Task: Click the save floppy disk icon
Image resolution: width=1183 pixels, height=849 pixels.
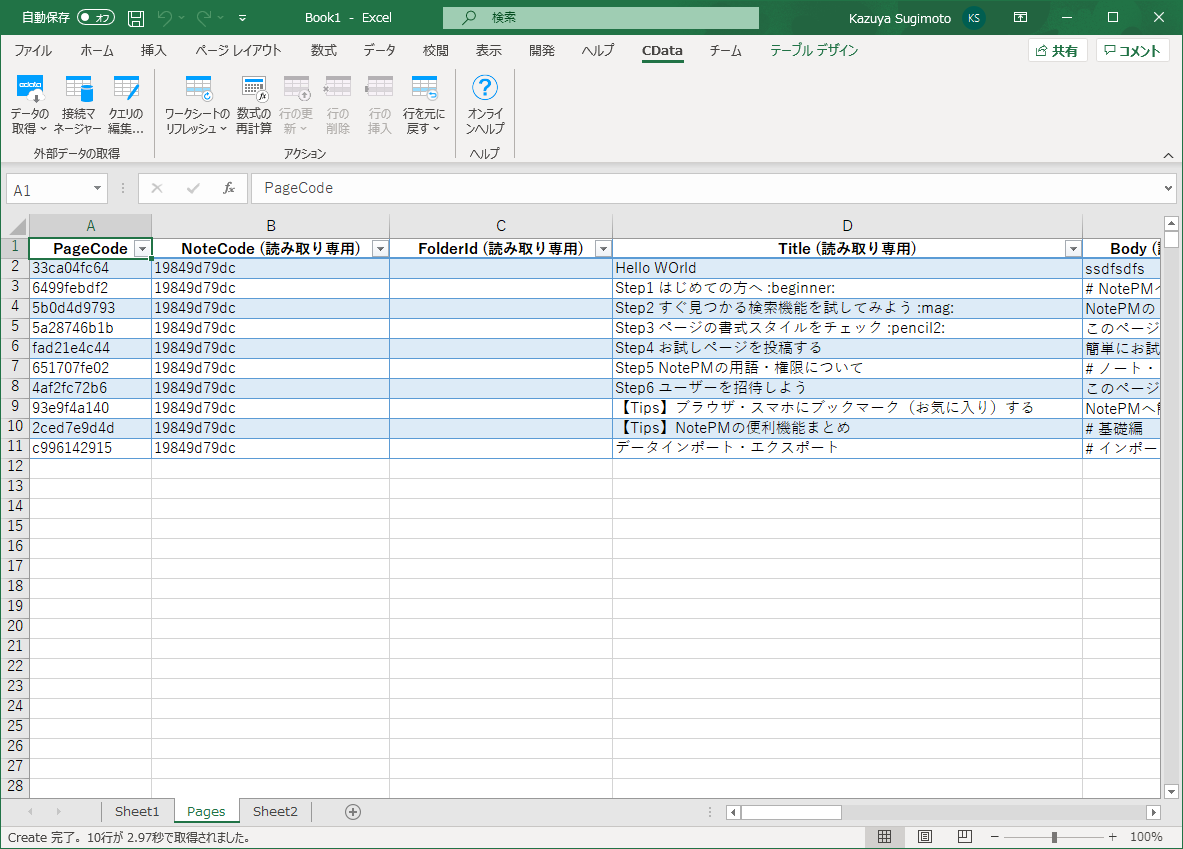Action: 136,18
